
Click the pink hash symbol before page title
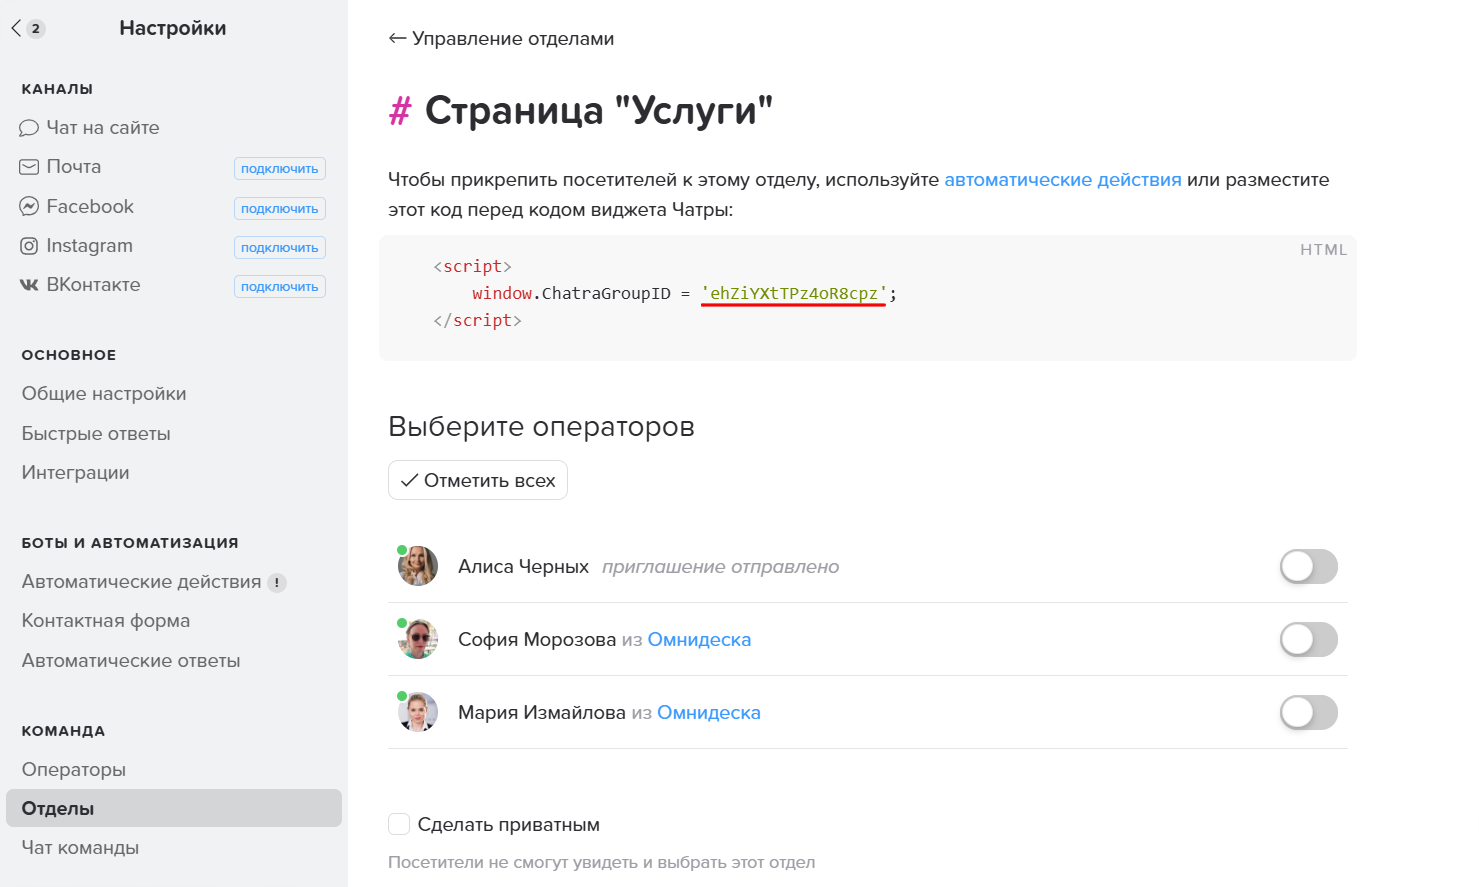tap(400, 111)
